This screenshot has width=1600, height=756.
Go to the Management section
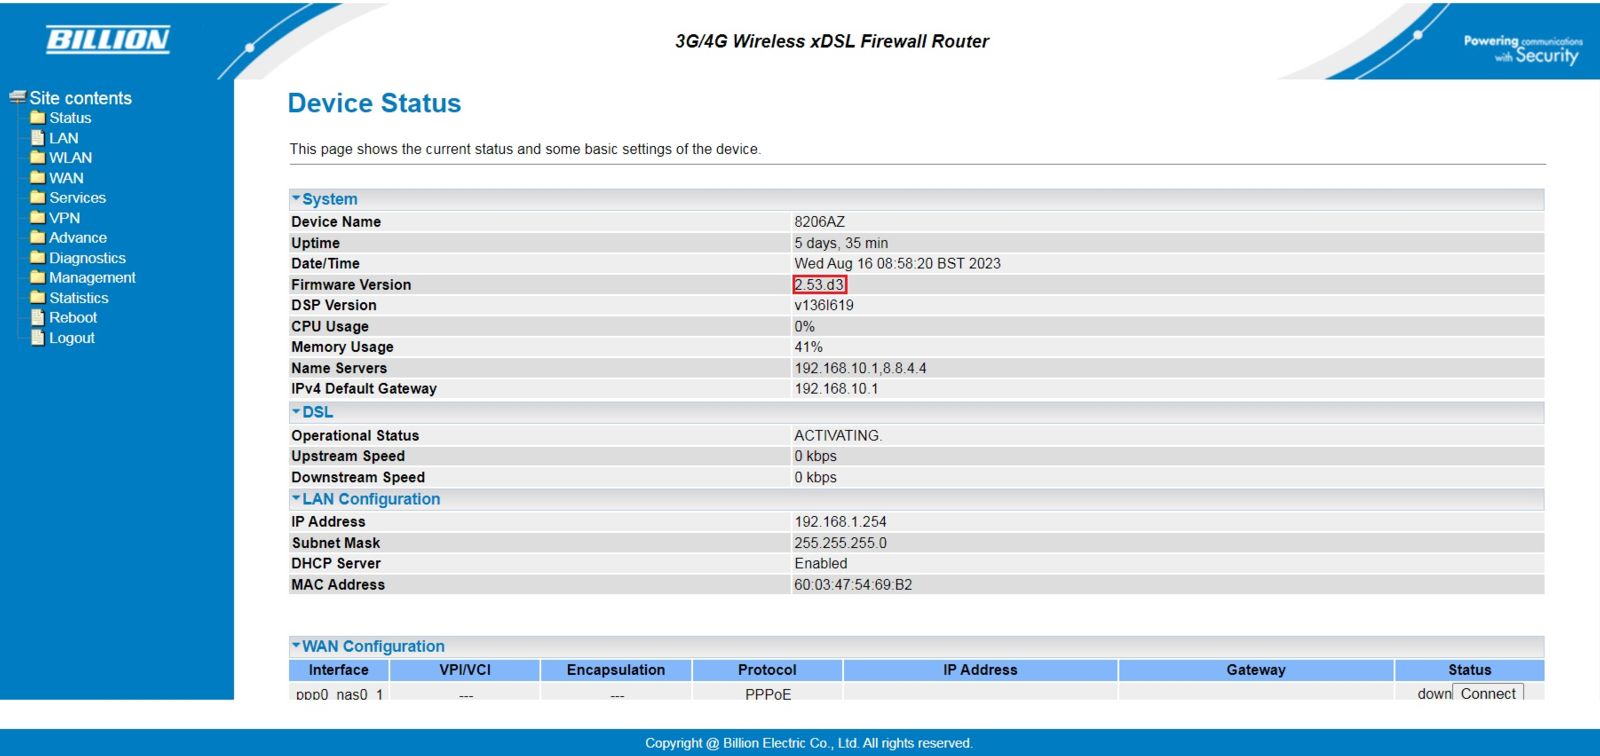point(92,278)
